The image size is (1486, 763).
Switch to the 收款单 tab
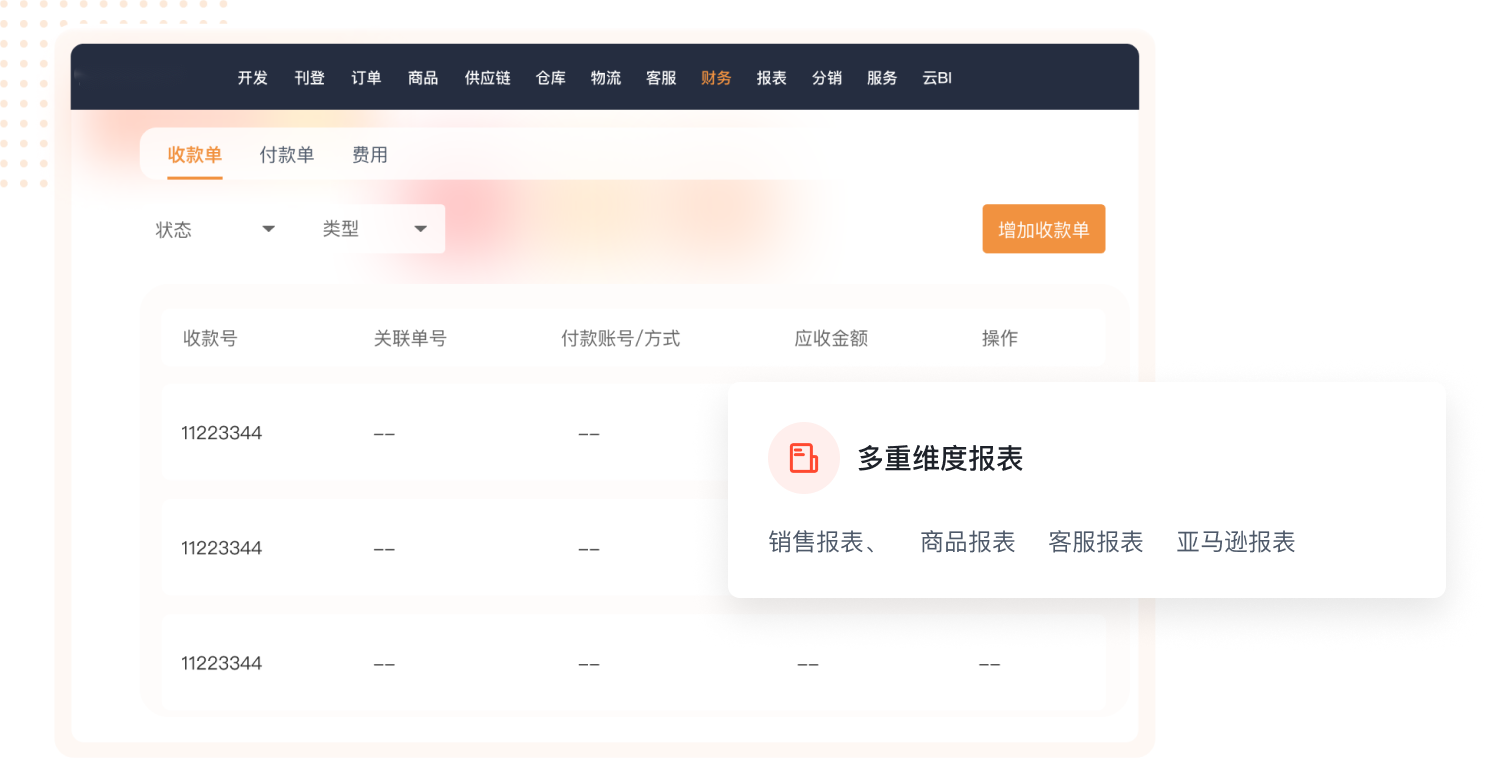pos(195,155)
